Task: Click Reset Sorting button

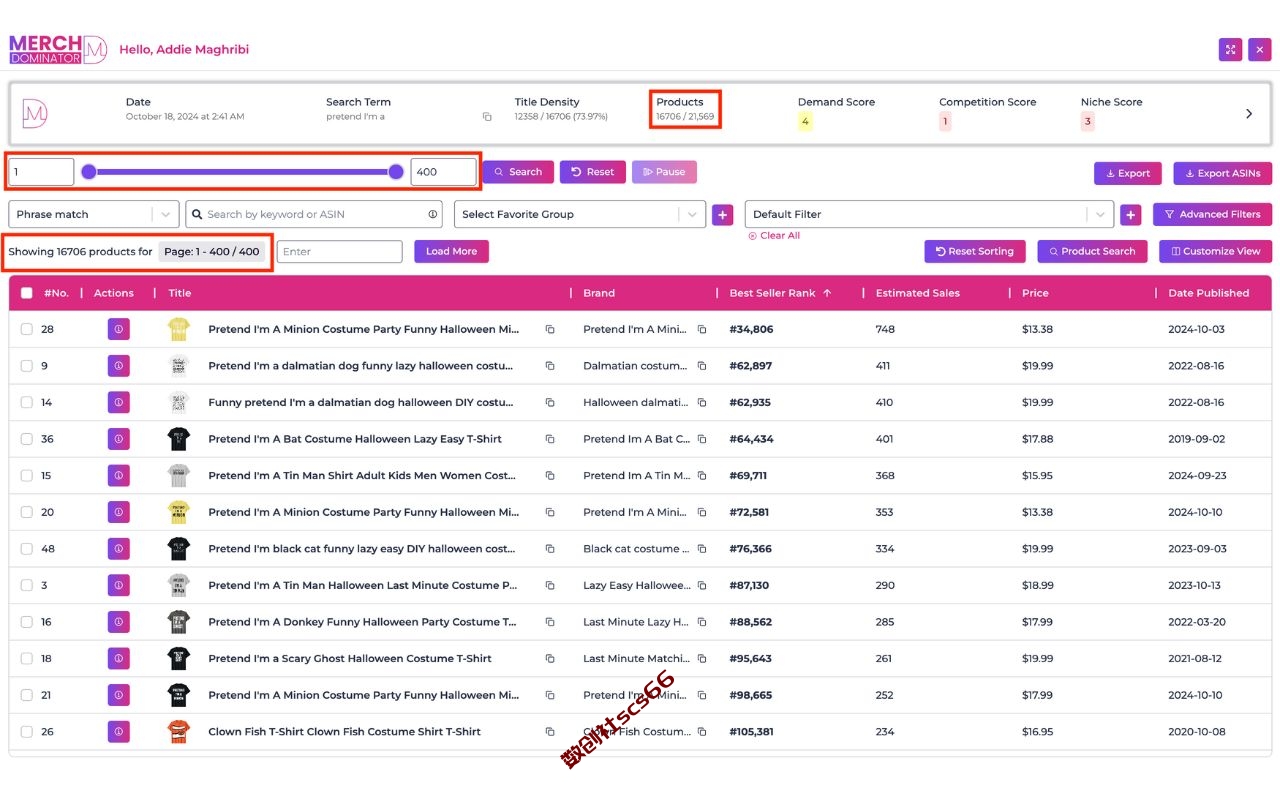Action: [x=974, y=251]
